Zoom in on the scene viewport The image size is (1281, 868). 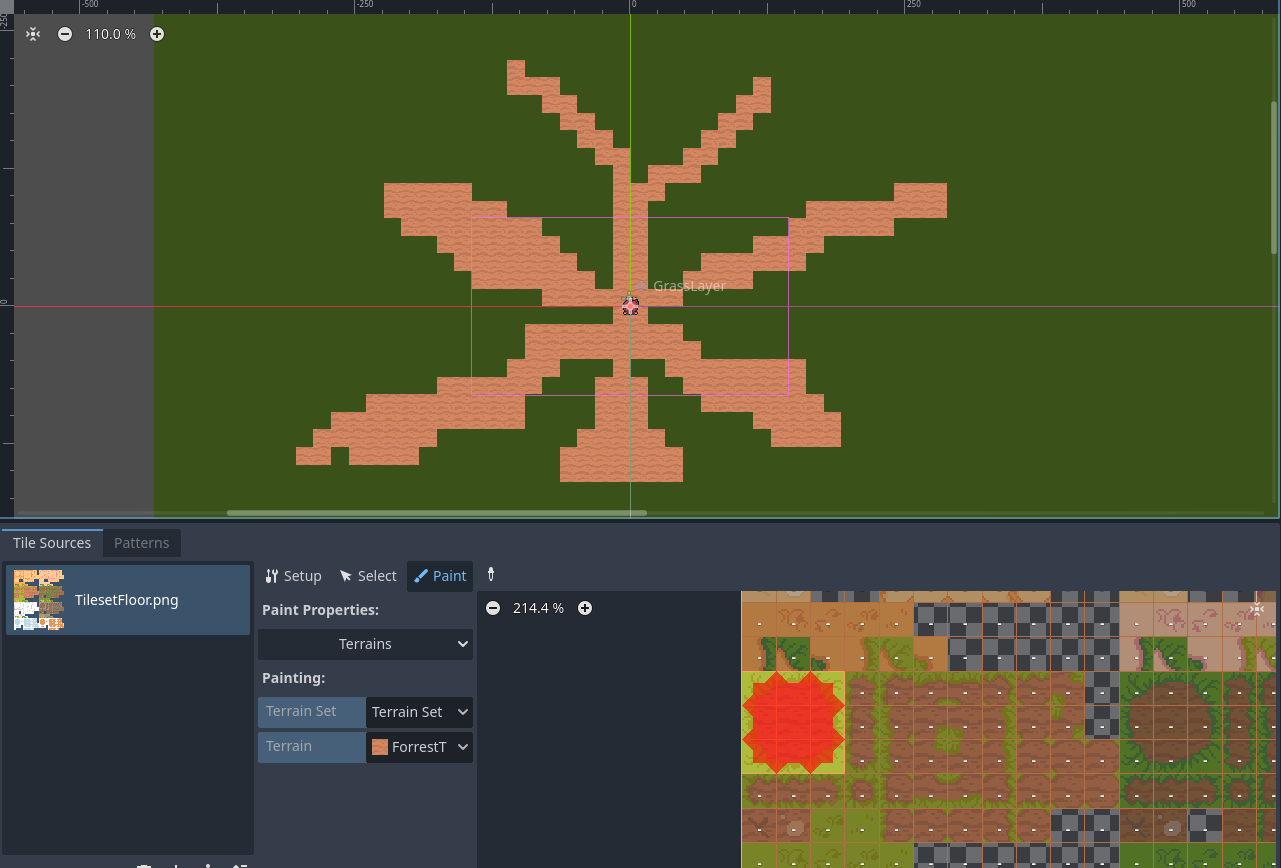tap(157, 34)
